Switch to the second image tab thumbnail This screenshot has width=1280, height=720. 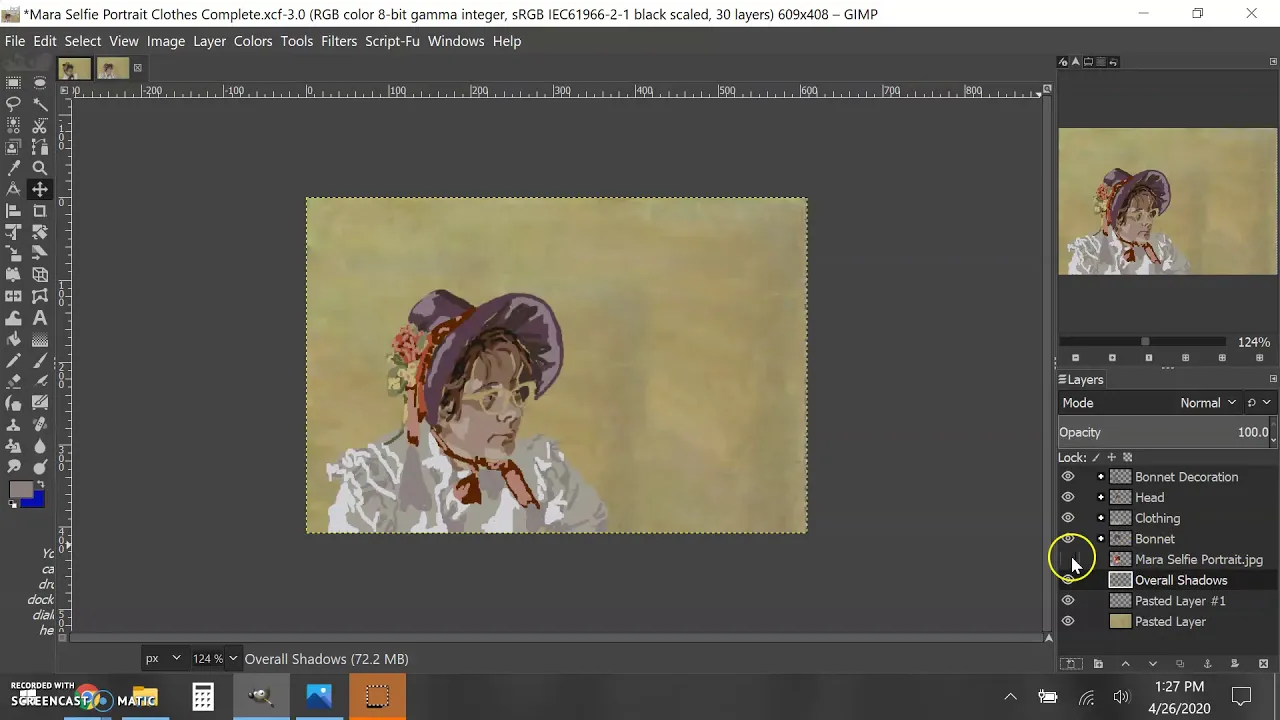click(112, 69)
